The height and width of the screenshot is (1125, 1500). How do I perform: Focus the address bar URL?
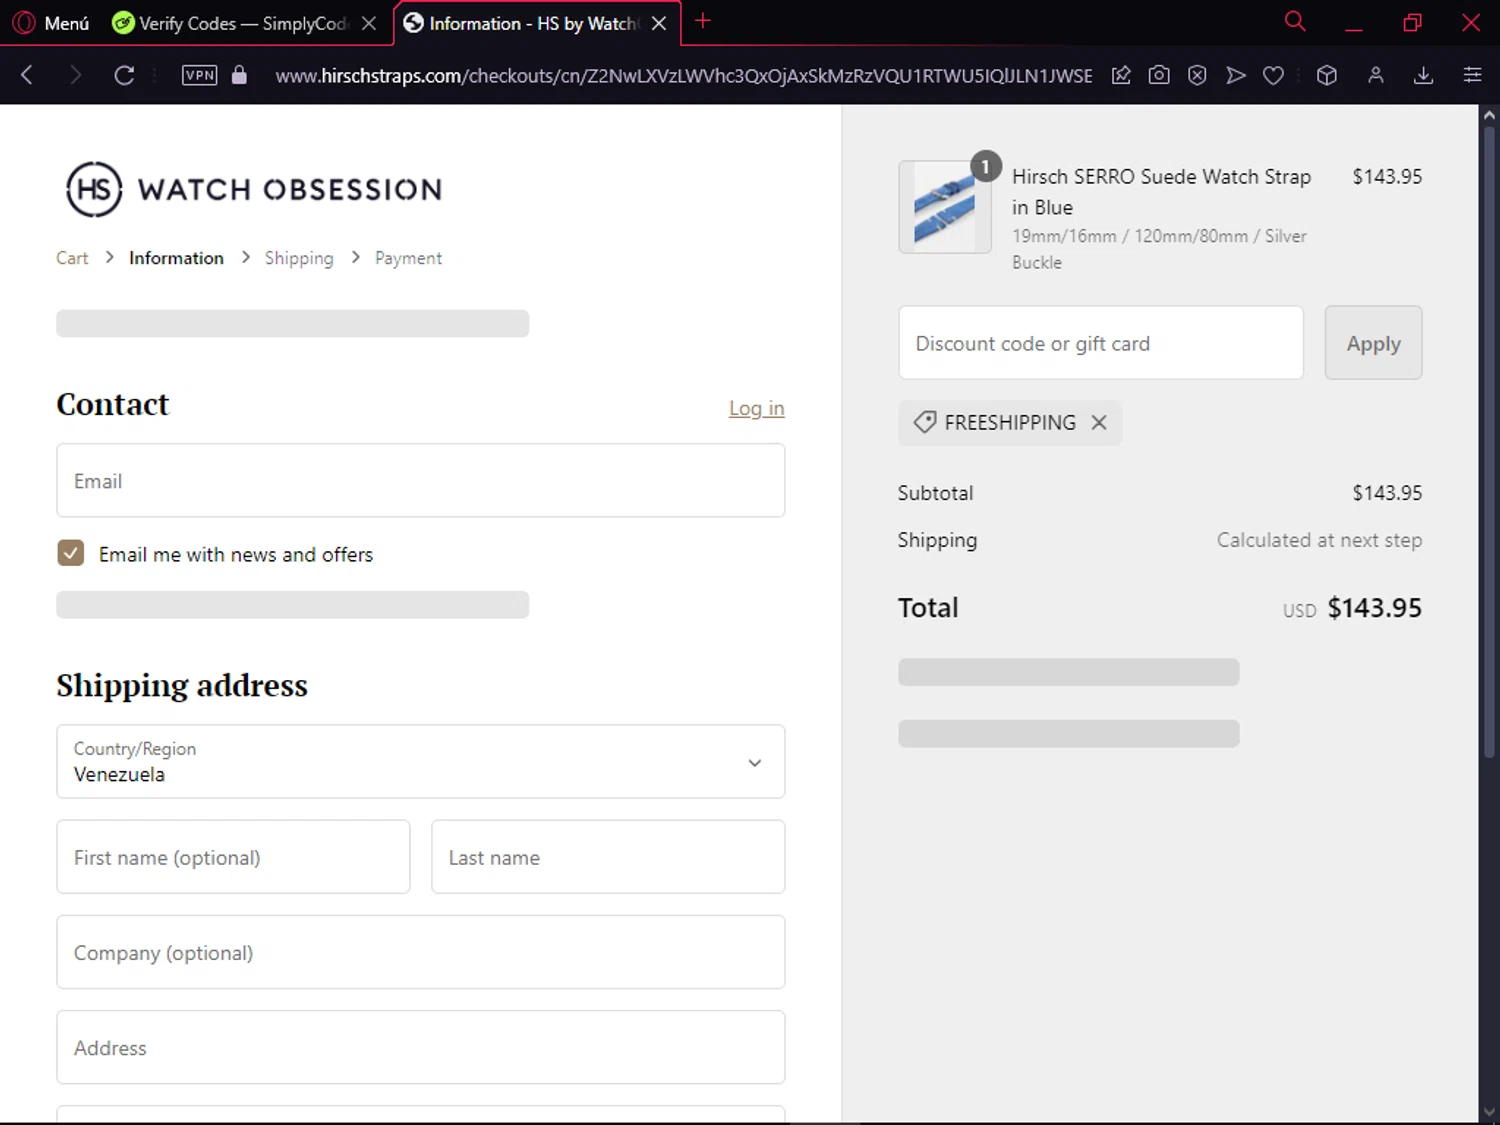[684, 76]
